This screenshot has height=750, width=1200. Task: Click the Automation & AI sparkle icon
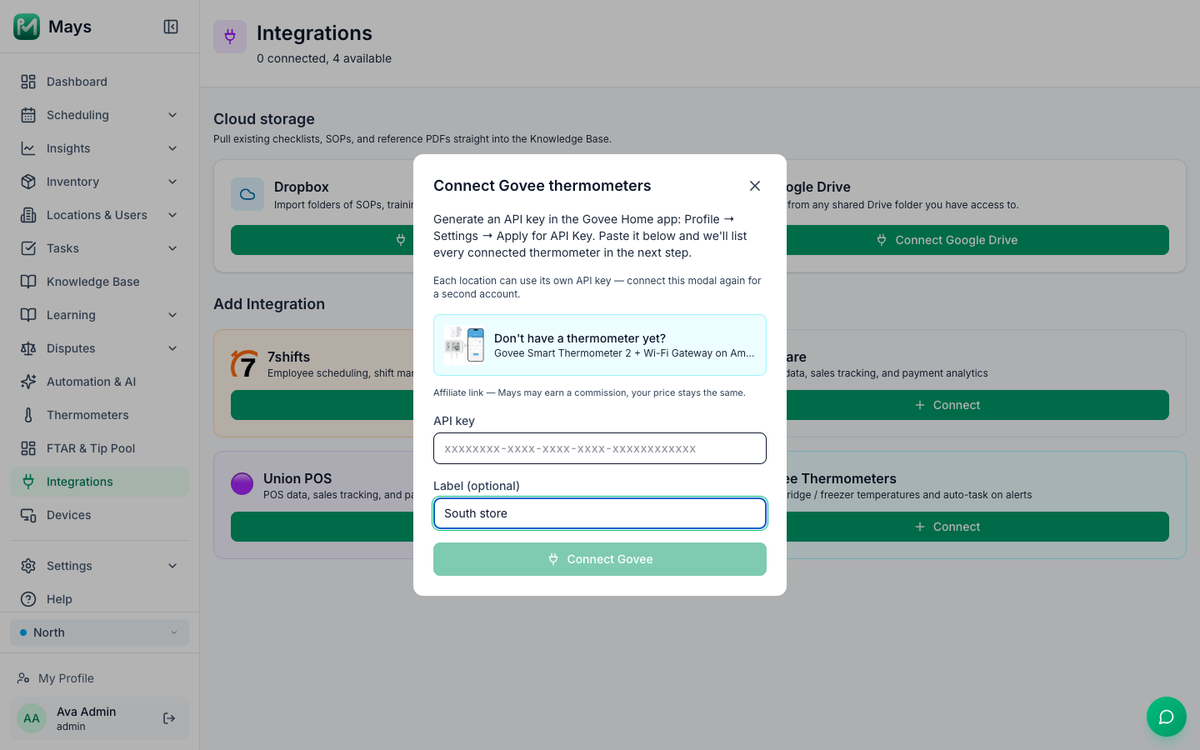pos(28,382)
